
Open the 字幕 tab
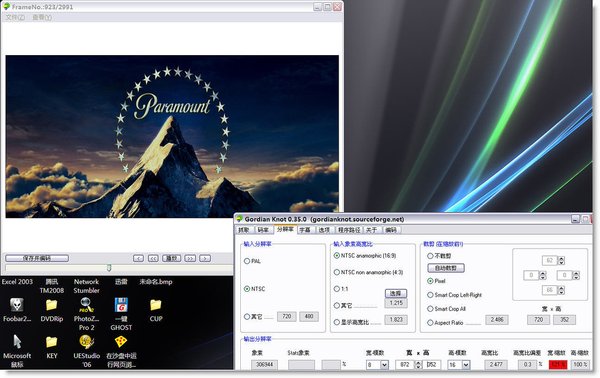tap(305, 230)
